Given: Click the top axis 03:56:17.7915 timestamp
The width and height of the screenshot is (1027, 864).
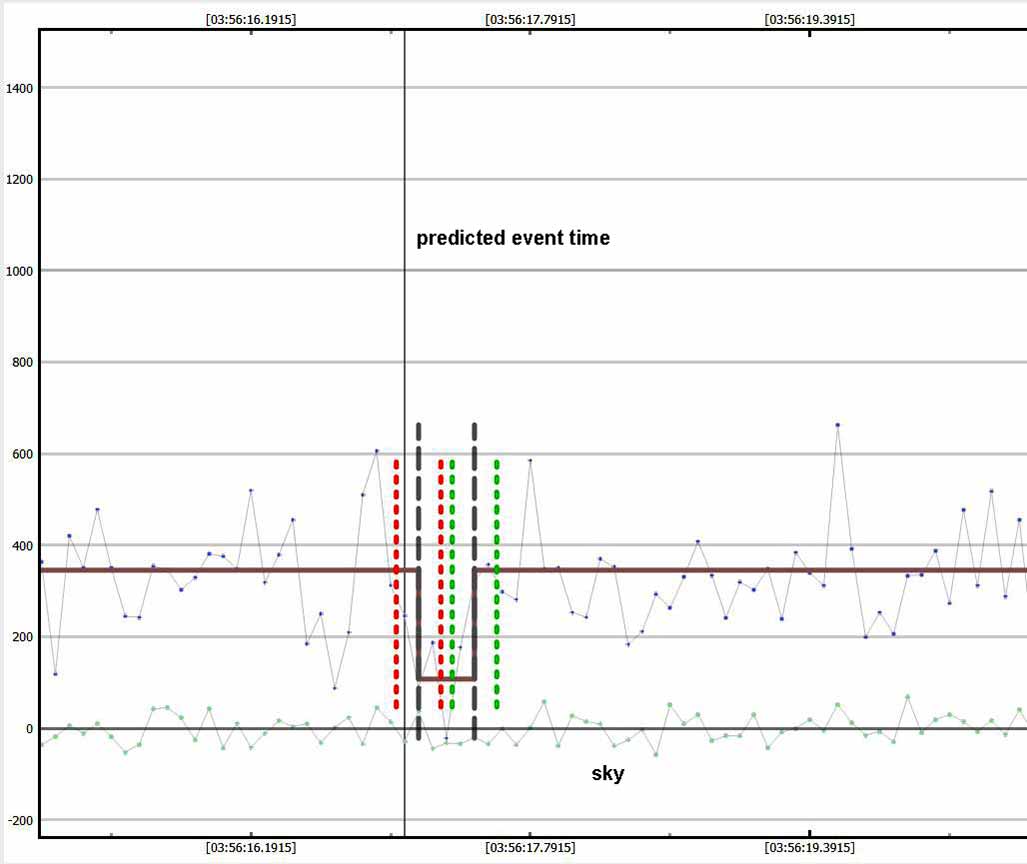Looking at the screenshot, I should [x=530, y=19].
